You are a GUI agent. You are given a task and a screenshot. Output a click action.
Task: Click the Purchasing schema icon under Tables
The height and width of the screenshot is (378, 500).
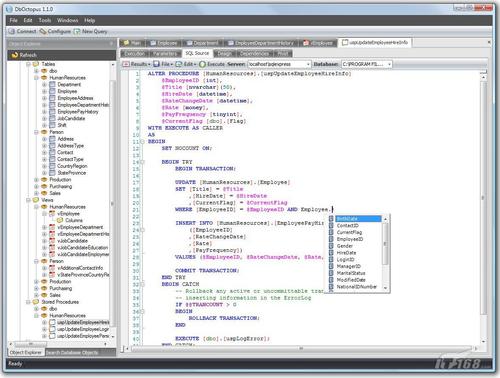tap(44, 186)
